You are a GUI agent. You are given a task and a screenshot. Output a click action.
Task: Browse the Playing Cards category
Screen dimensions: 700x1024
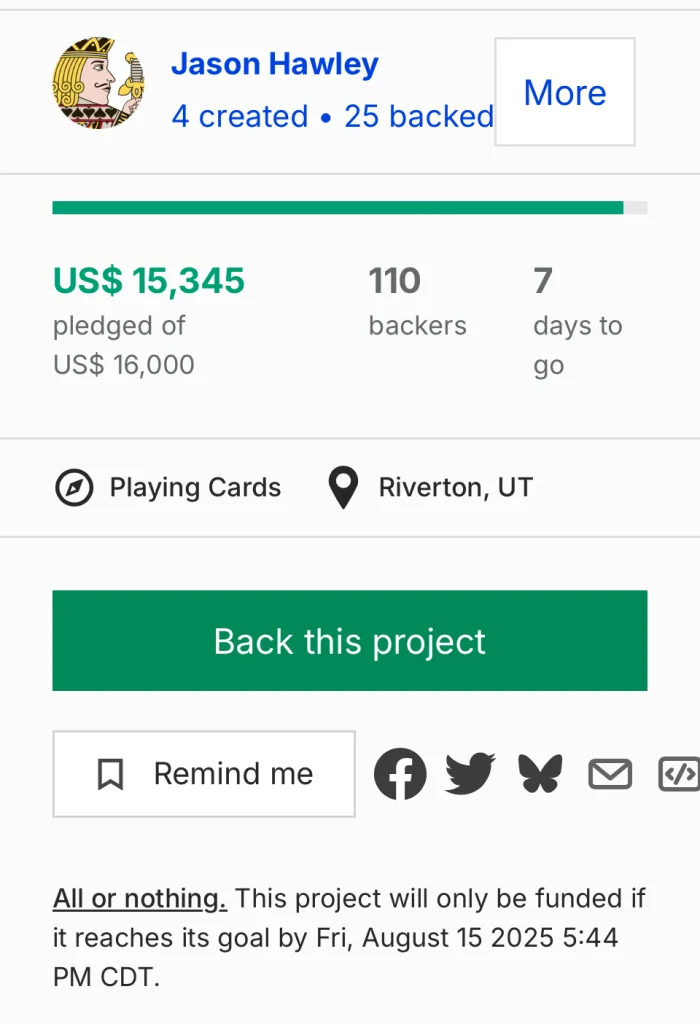[x=195, y=488]
